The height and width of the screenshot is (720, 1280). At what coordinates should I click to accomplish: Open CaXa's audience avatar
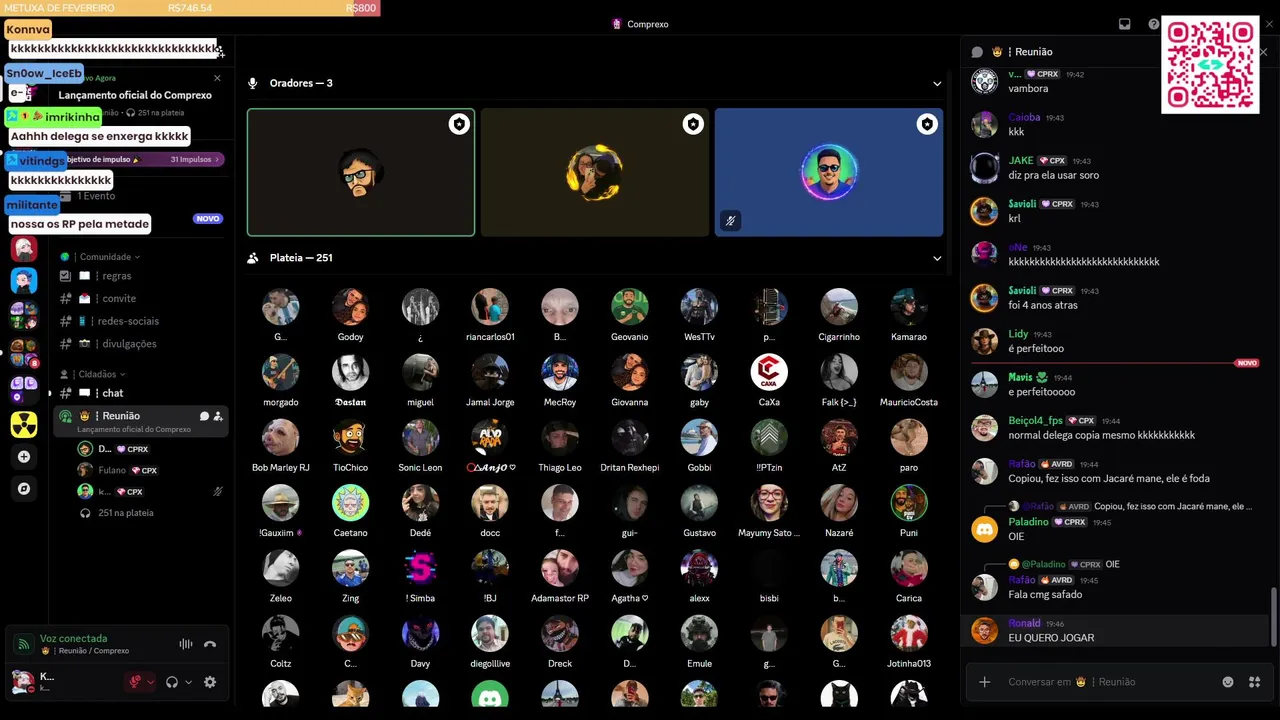pyautogui.click(x=769, y=372)
